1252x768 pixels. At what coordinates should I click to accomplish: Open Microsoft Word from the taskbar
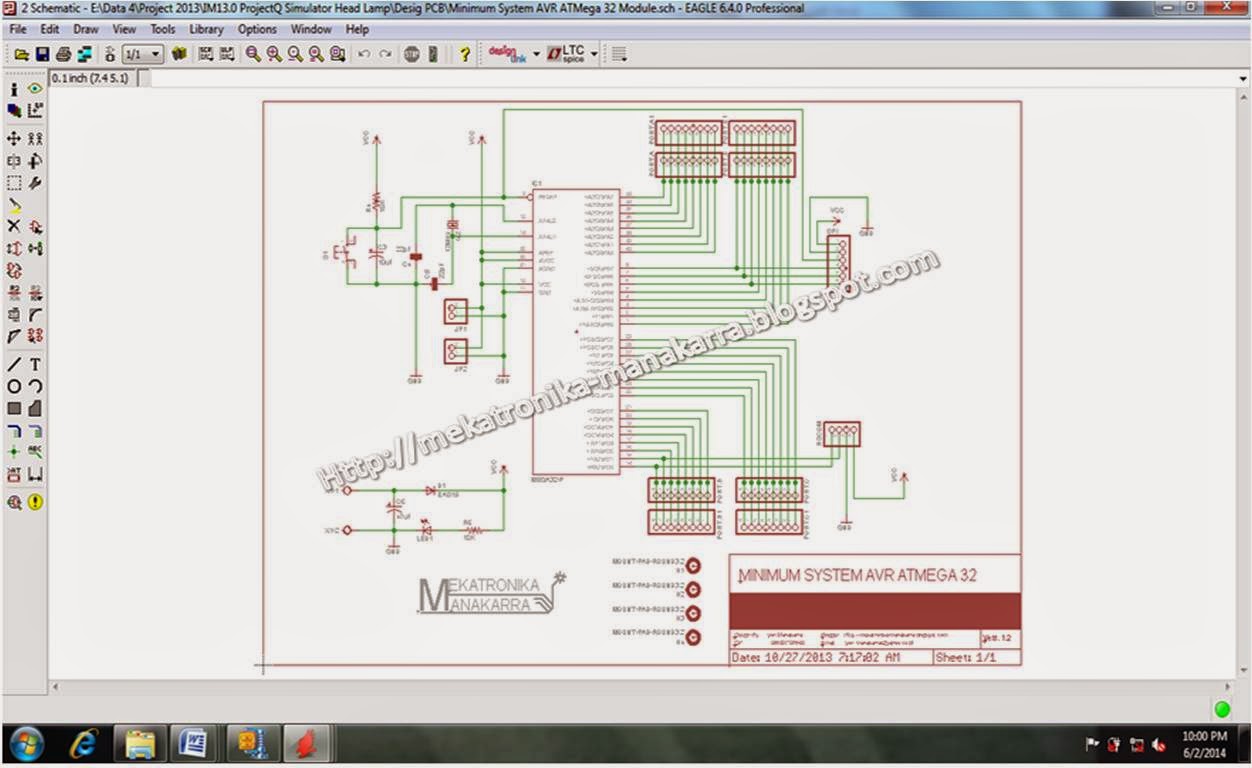pyautogui.click(x=192, y=744)
